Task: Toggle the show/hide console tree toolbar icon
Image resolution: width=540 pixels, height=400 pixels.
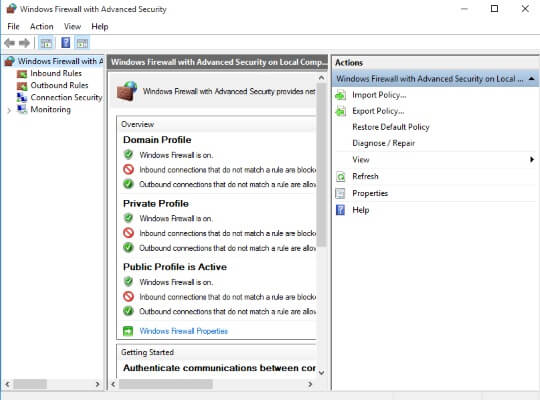Action: pyautogui.click(x=46, y=43)
